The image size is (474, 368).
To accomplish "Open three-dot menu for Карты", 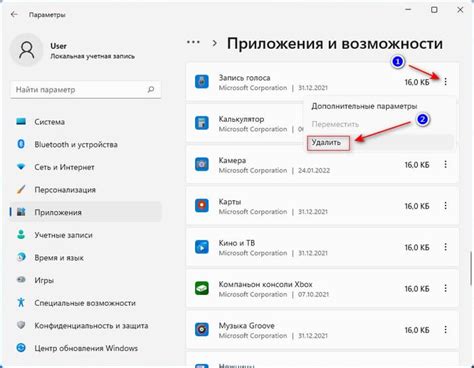I will 445,206.
